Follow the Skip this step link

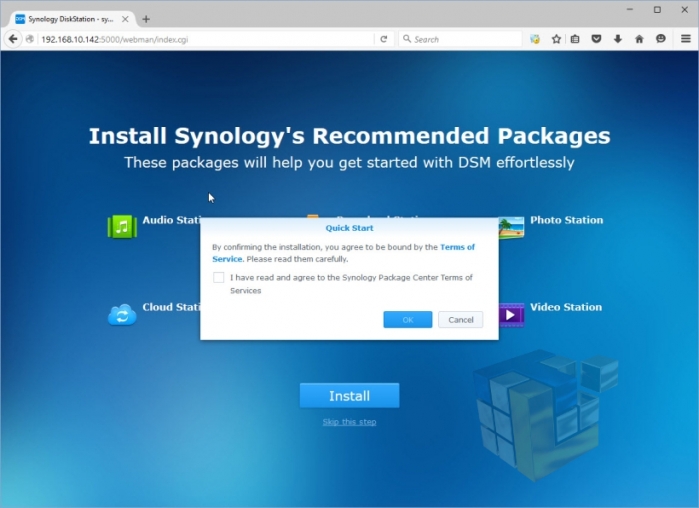click(350, 422)
